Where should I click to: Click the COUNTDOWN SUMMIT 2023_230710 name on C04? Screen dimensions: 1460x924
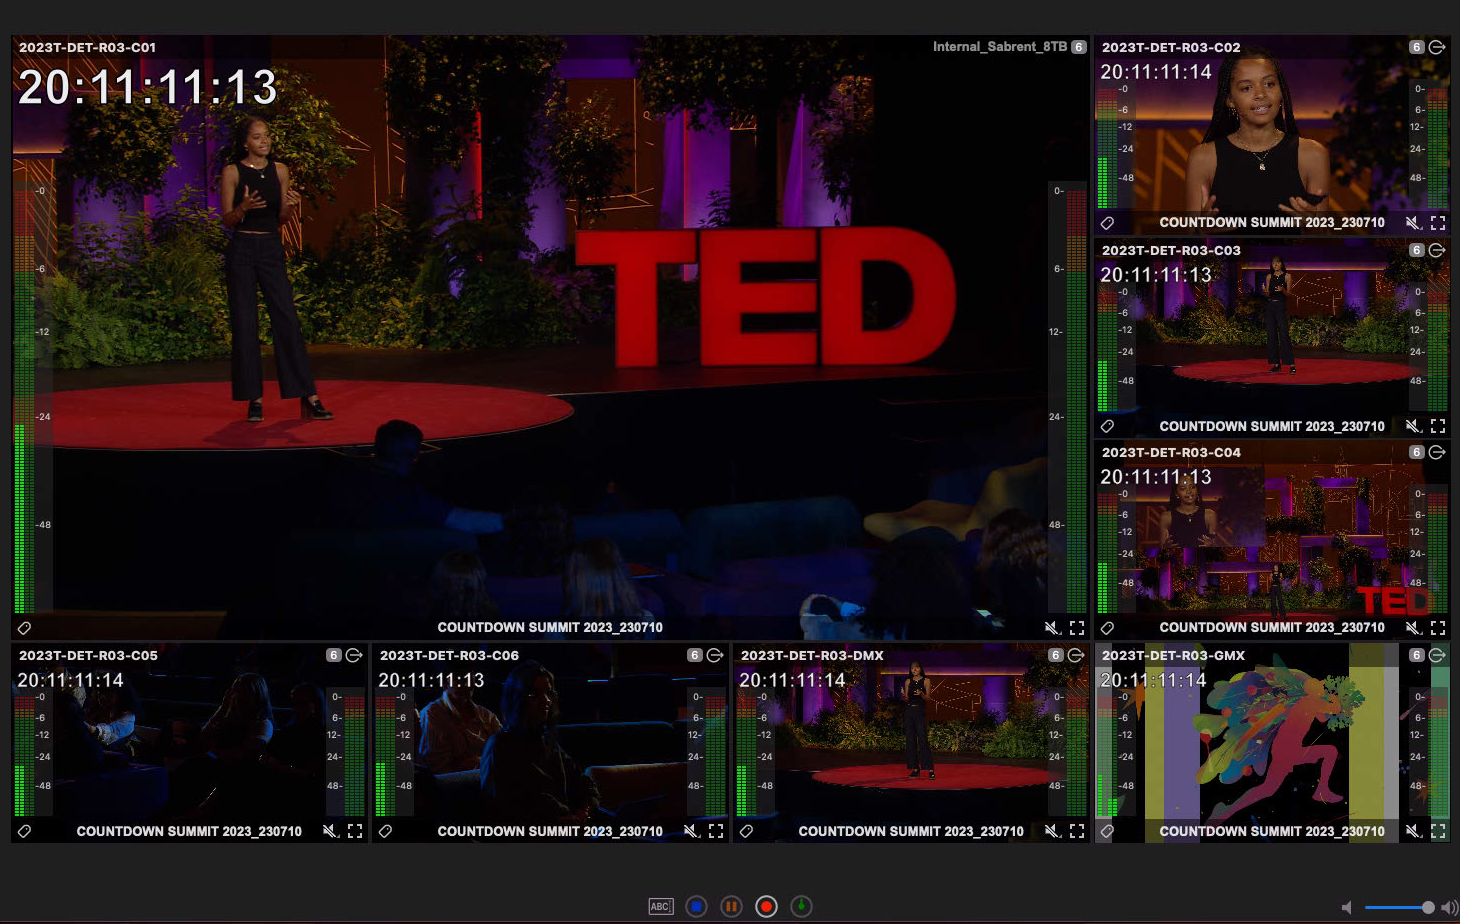tap(1272, 628)
